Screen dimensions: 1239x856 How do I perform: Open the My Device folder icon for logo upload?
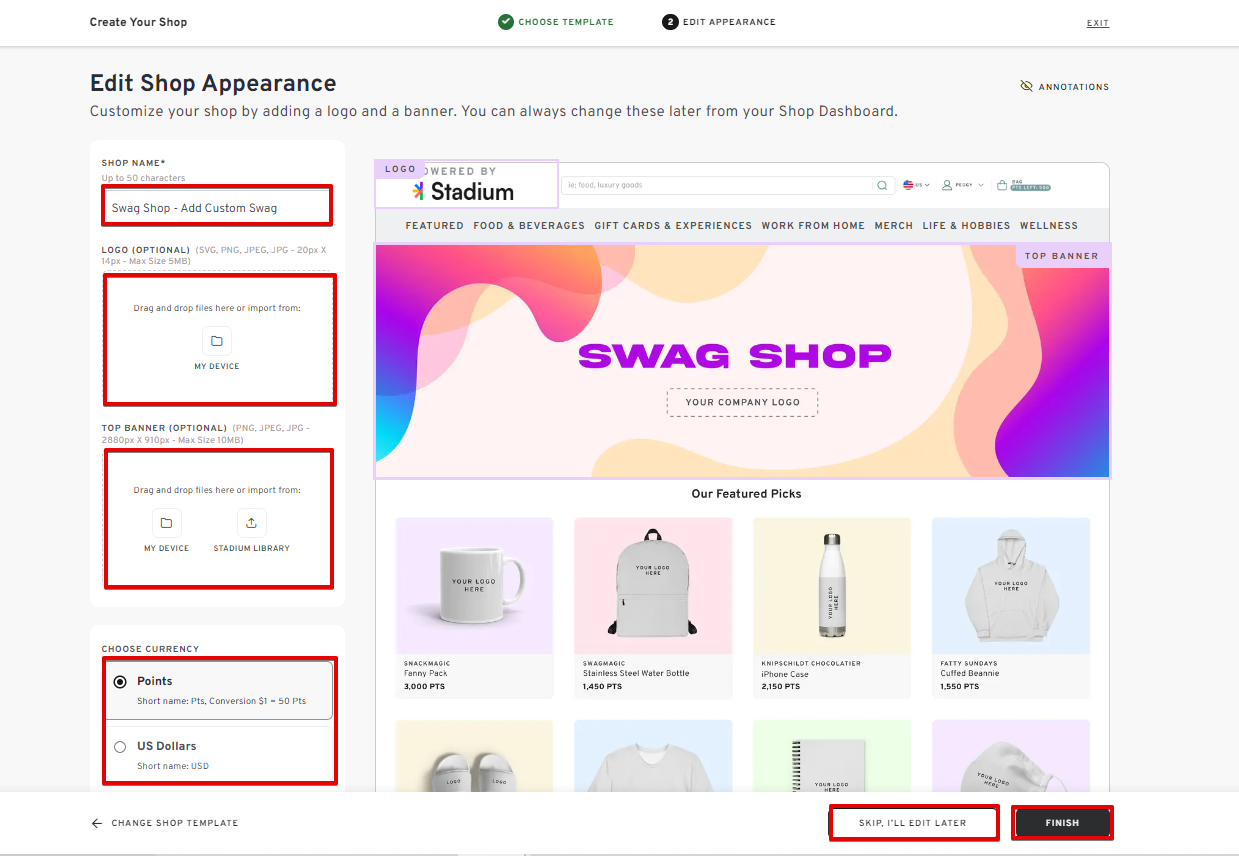click(216, 340)
